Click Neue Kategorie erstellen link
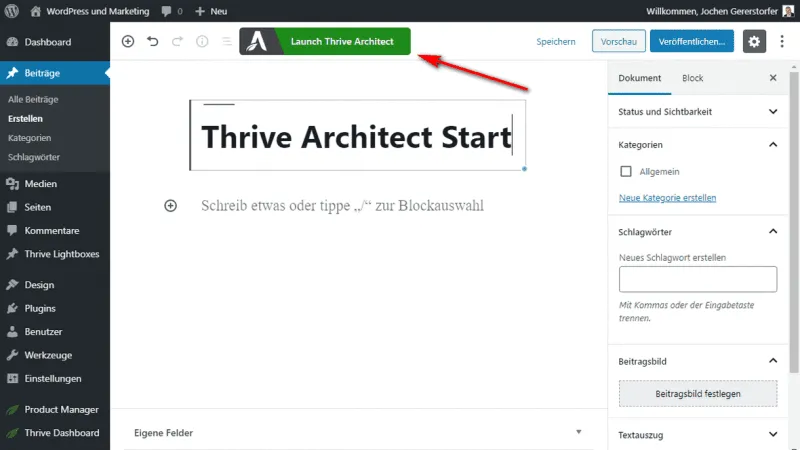 [667, 197]
